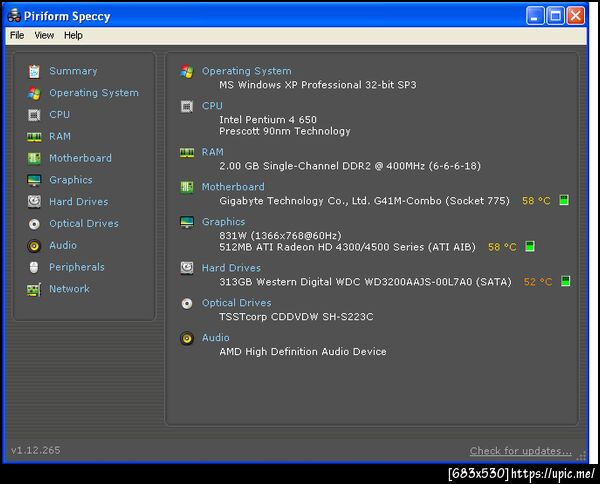
Task: Click 'Prescott 90nm Technology' text
Action: (285, 132)
